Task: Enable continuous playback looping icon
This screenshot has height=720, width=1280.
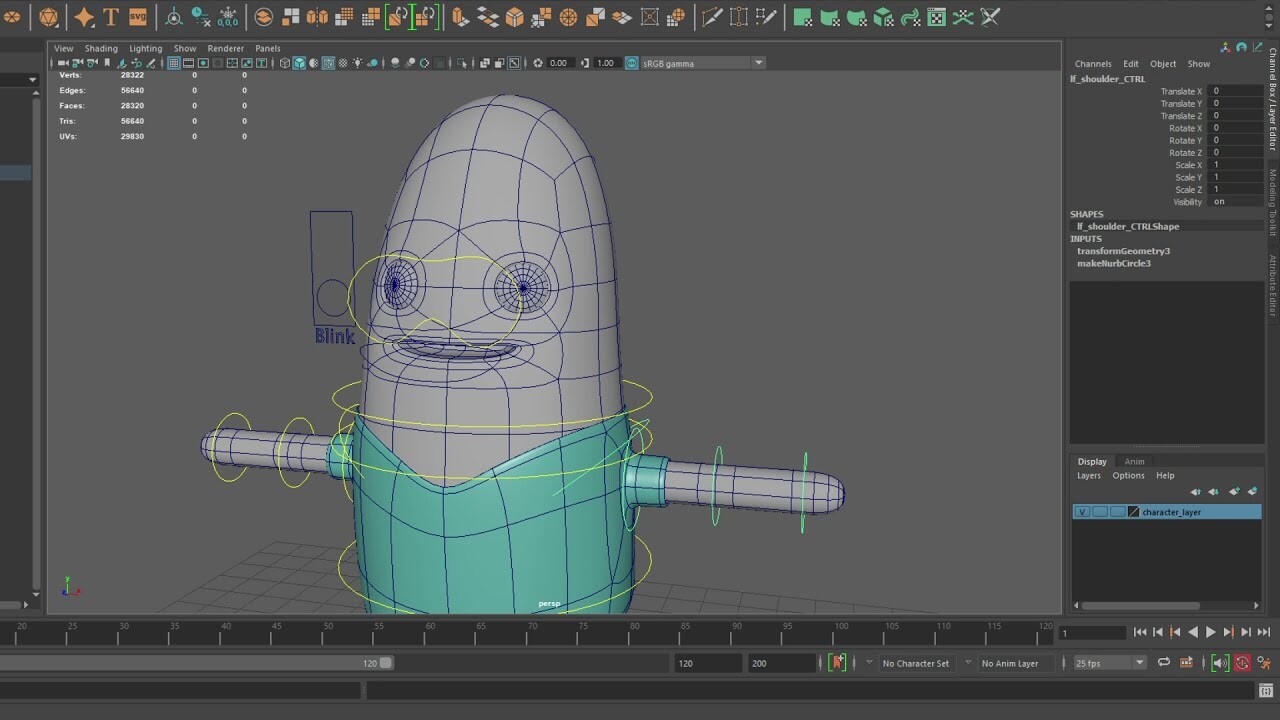Action: pos(1164,663)
